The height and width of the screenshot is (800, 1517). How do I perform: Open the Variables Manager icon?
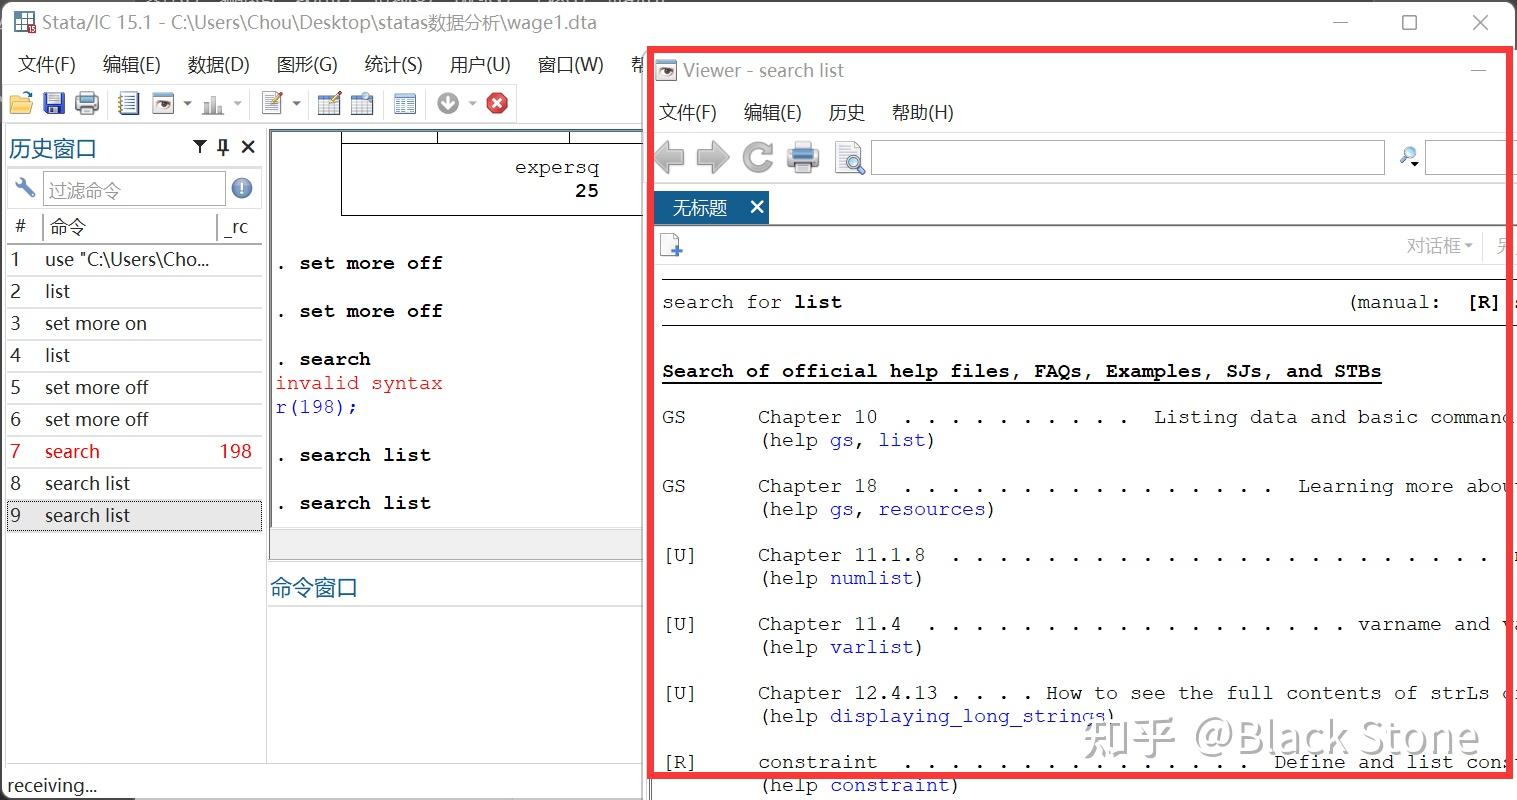[405, 103]
